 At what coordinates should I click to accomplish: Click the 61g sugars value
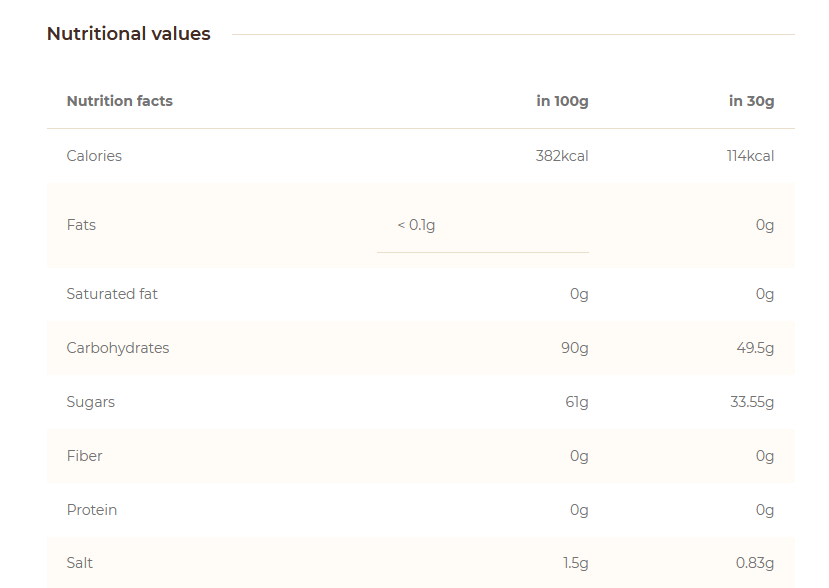[576, 402]
